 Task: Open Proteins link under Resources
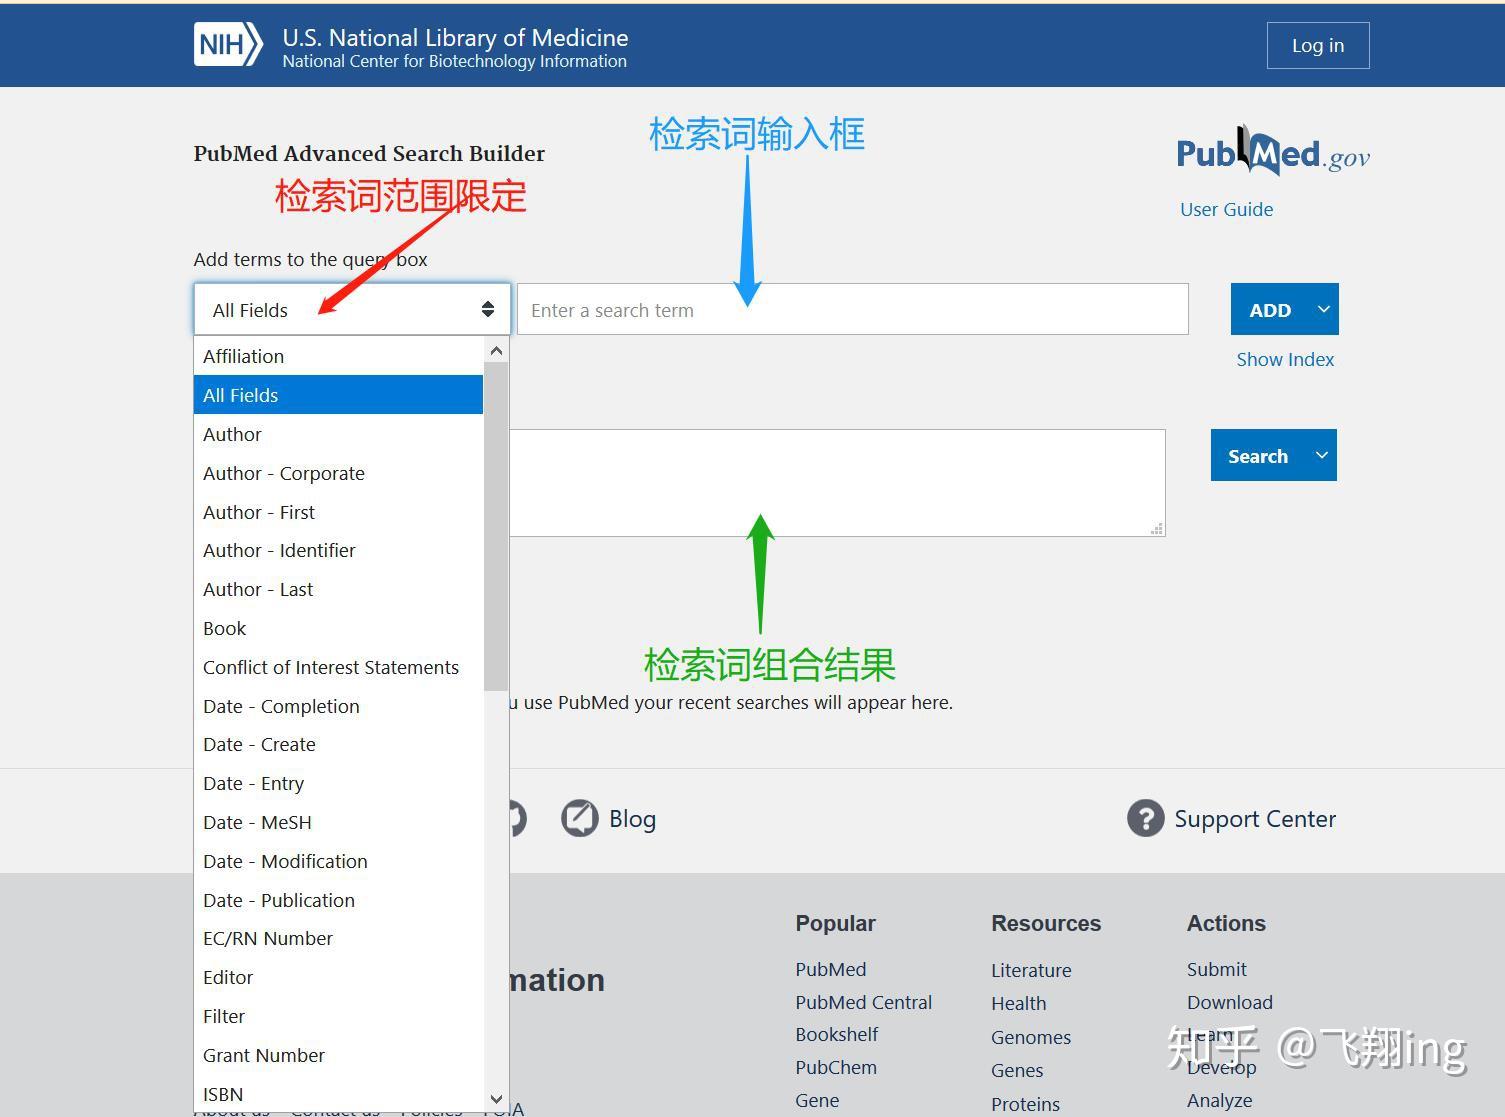point(1025,1104)
